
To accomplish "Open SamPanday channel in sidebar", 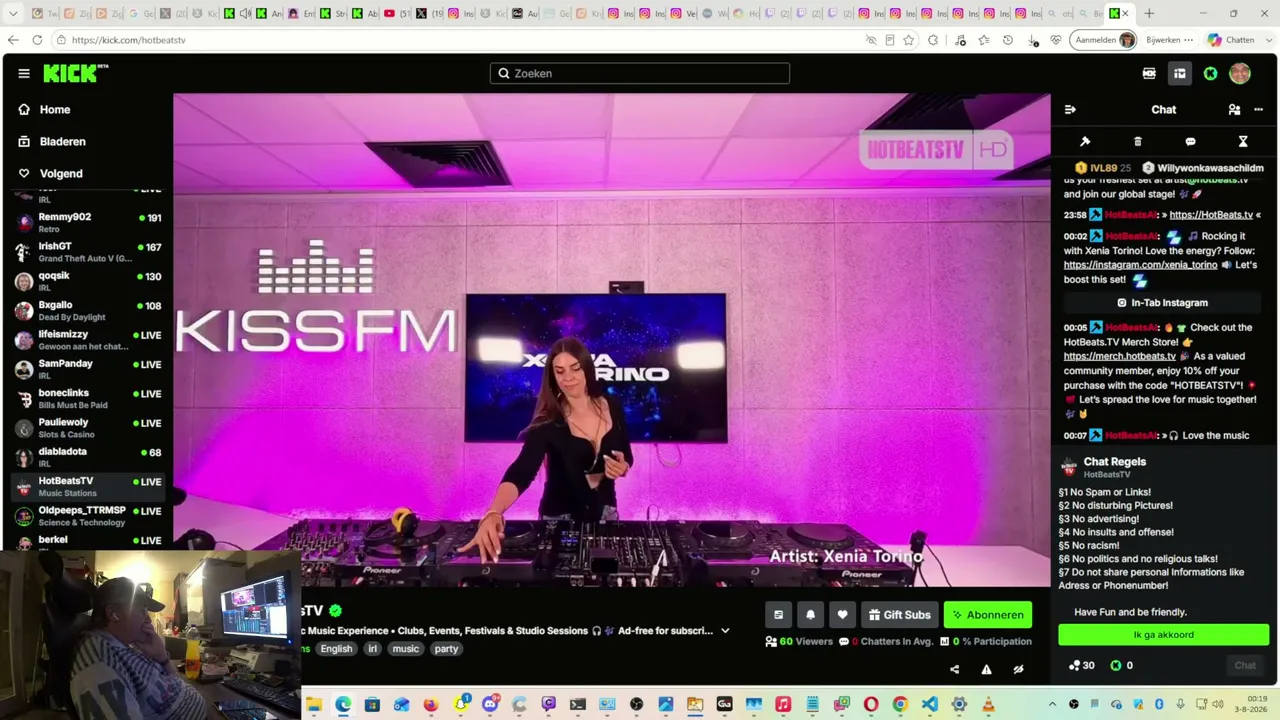I will pos(88,369).
